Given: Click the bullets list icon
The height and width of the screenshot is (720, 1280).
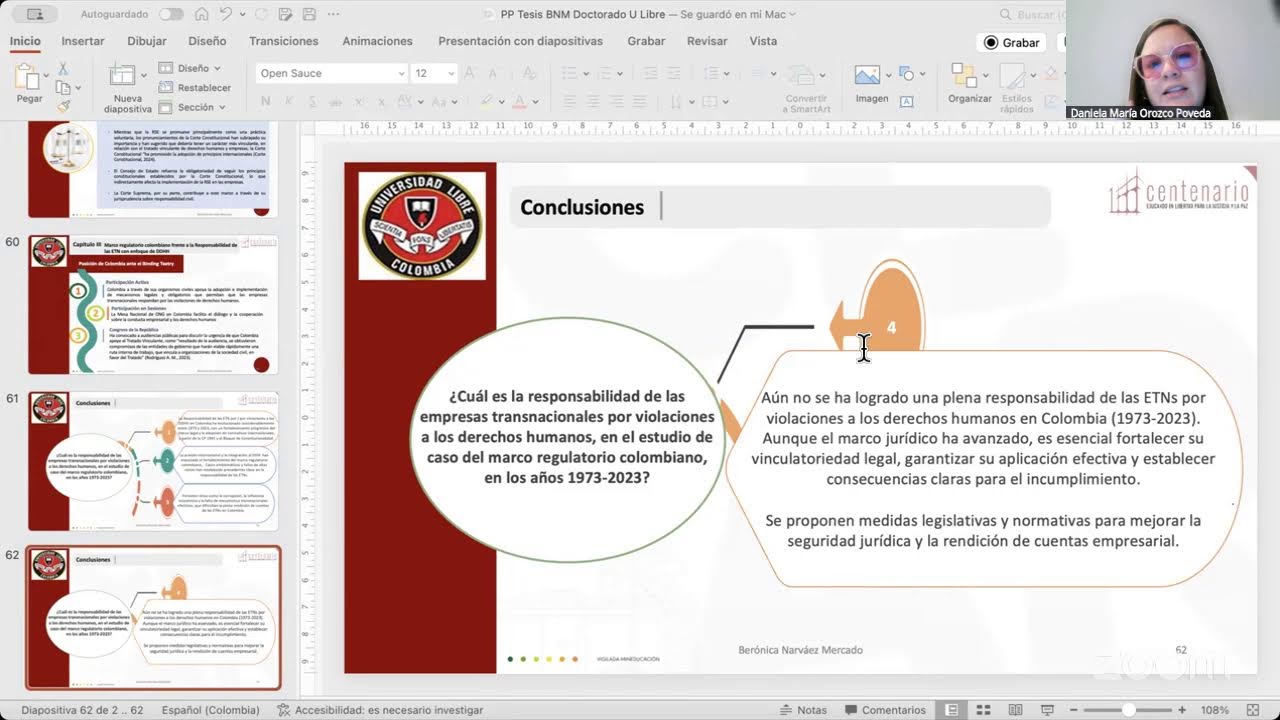Looking at the screenshot, I should 570,73.
